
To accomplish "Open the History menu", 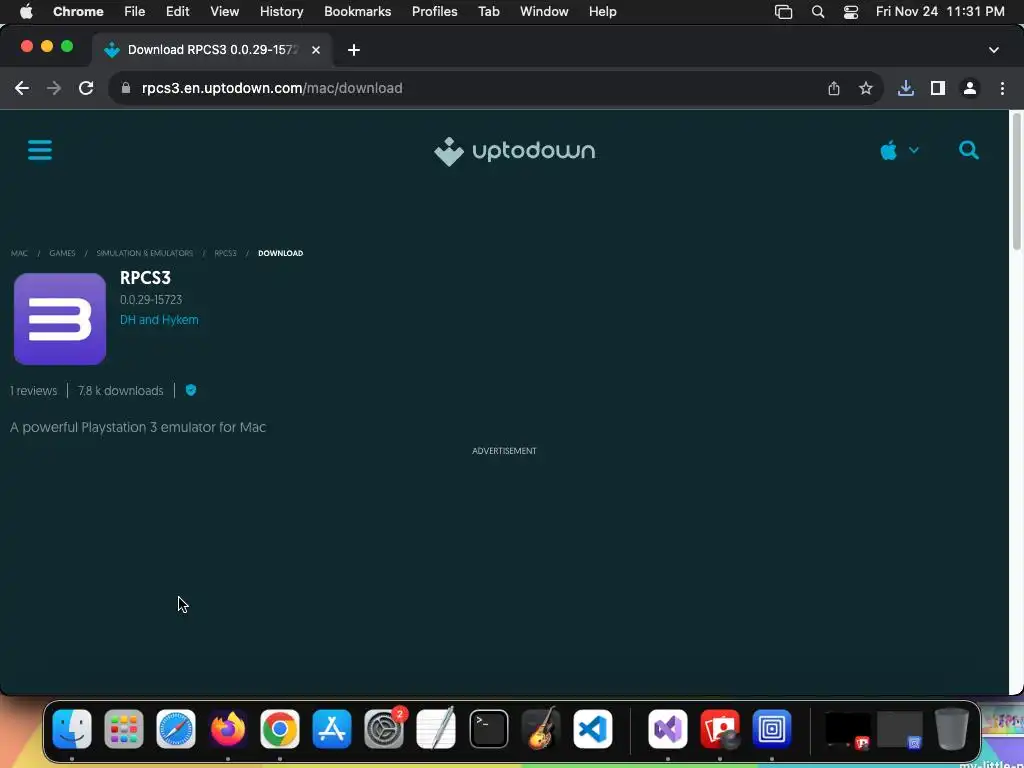I will click(281, 11).
